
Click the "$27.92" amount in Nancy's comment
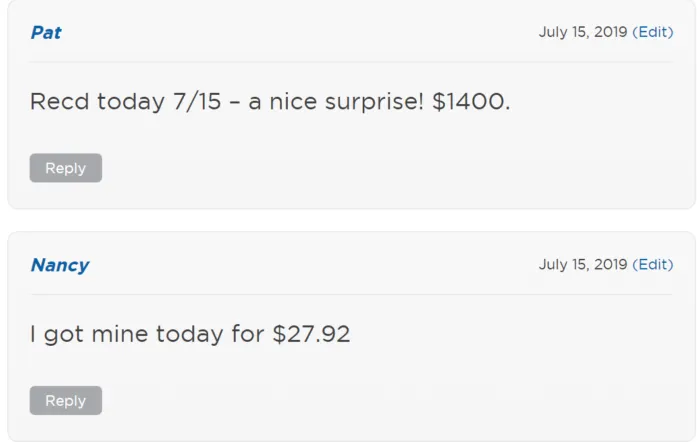click(x=311, y=334)
